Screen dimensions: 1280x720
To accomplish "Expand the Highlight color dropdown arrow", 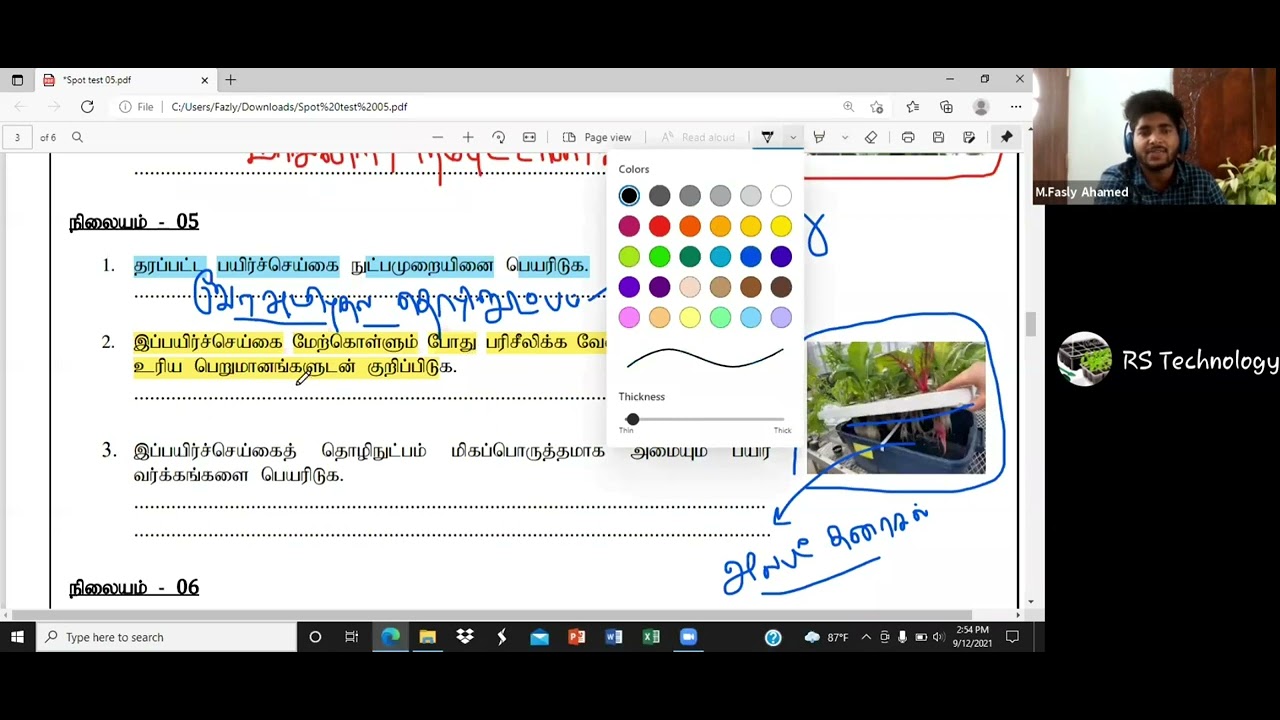I will (x=844, y=137).
